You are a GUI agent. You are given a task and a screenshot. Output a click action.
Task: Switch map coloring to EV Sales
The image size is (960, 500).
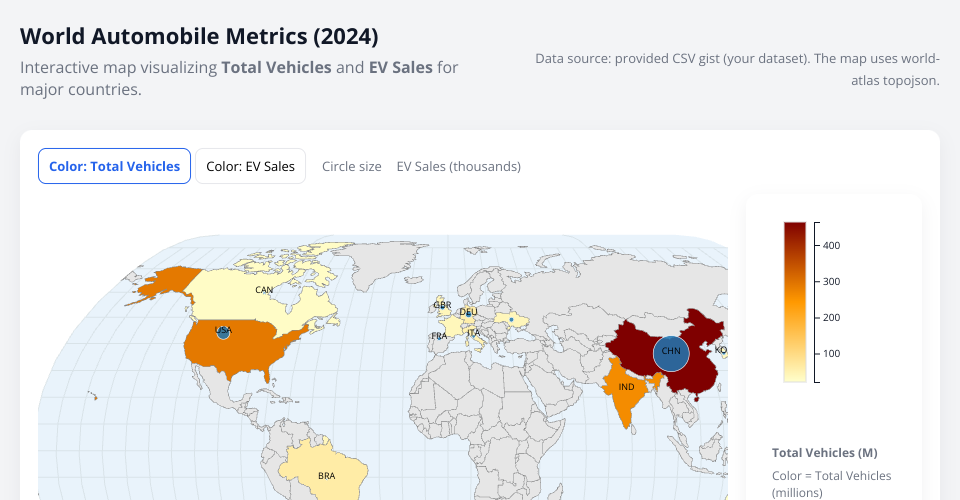coord(250,166)
